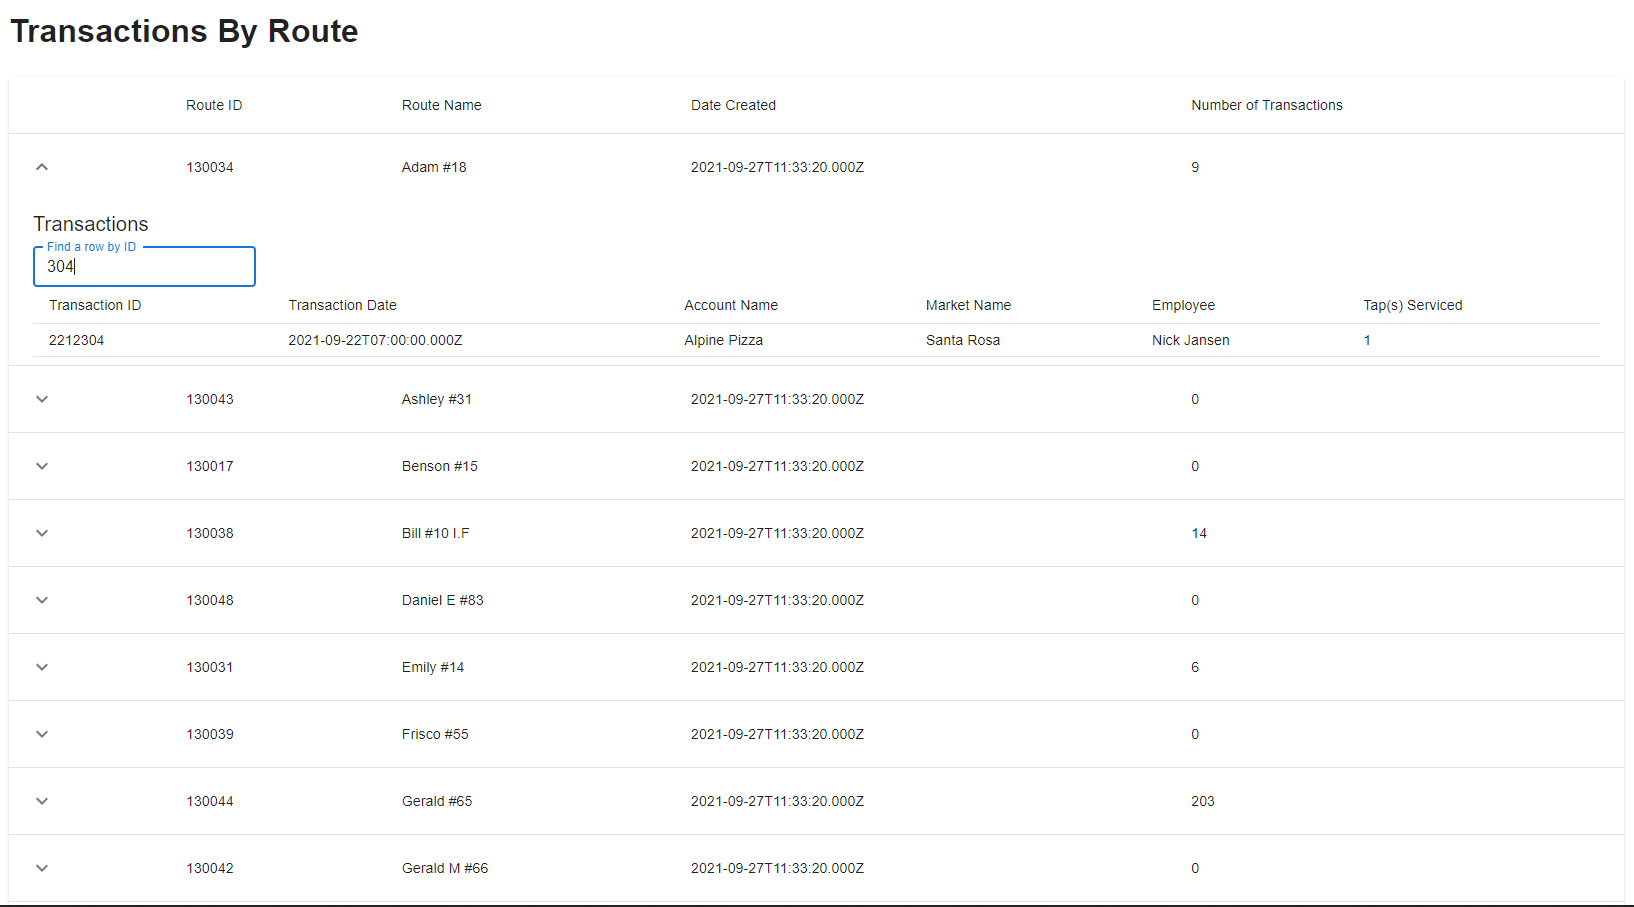Expand the Ashley #31 route row
The width and height of the screenshot is (1634, 907).
42,399
